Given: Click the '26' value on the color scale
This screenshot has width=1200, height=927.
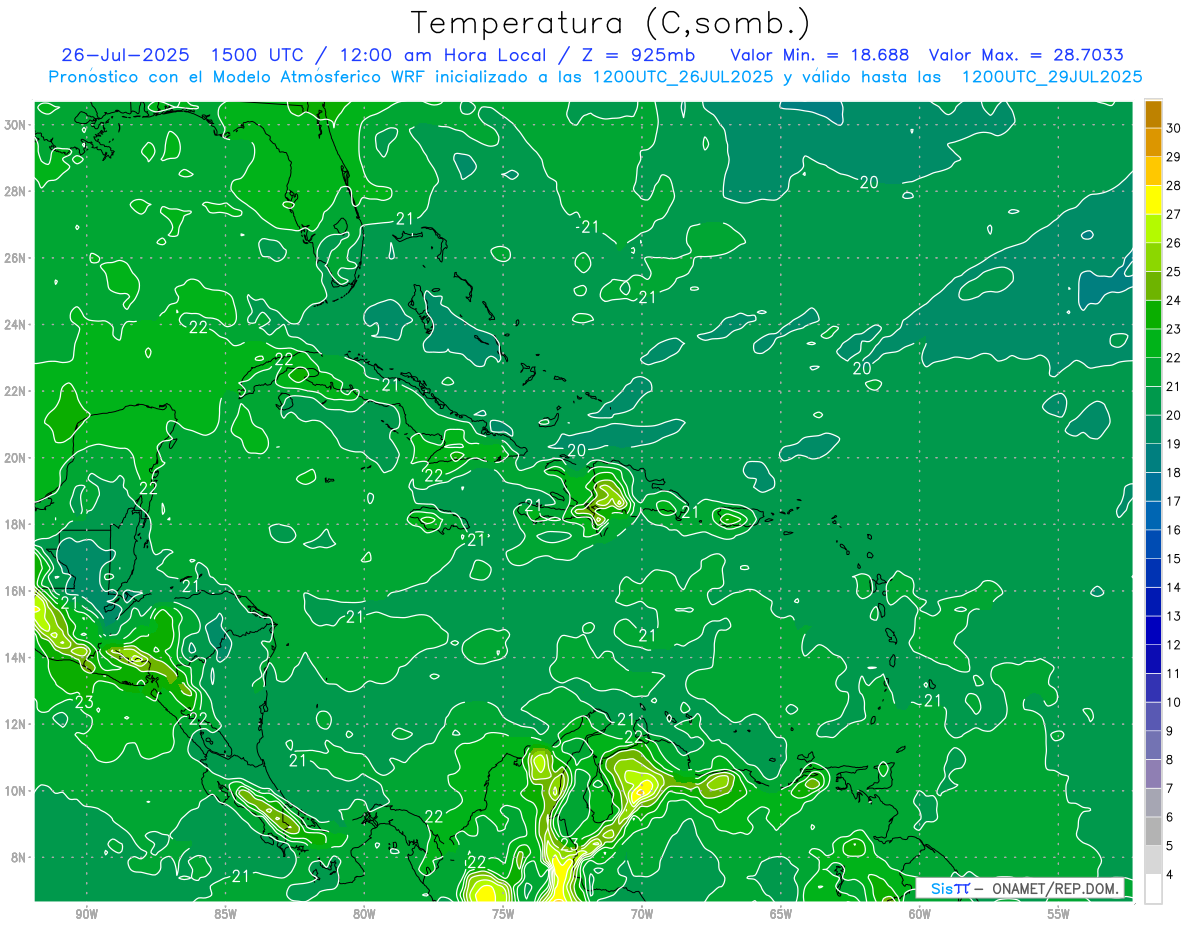Looking at the screenshot, I should 1174,243.
